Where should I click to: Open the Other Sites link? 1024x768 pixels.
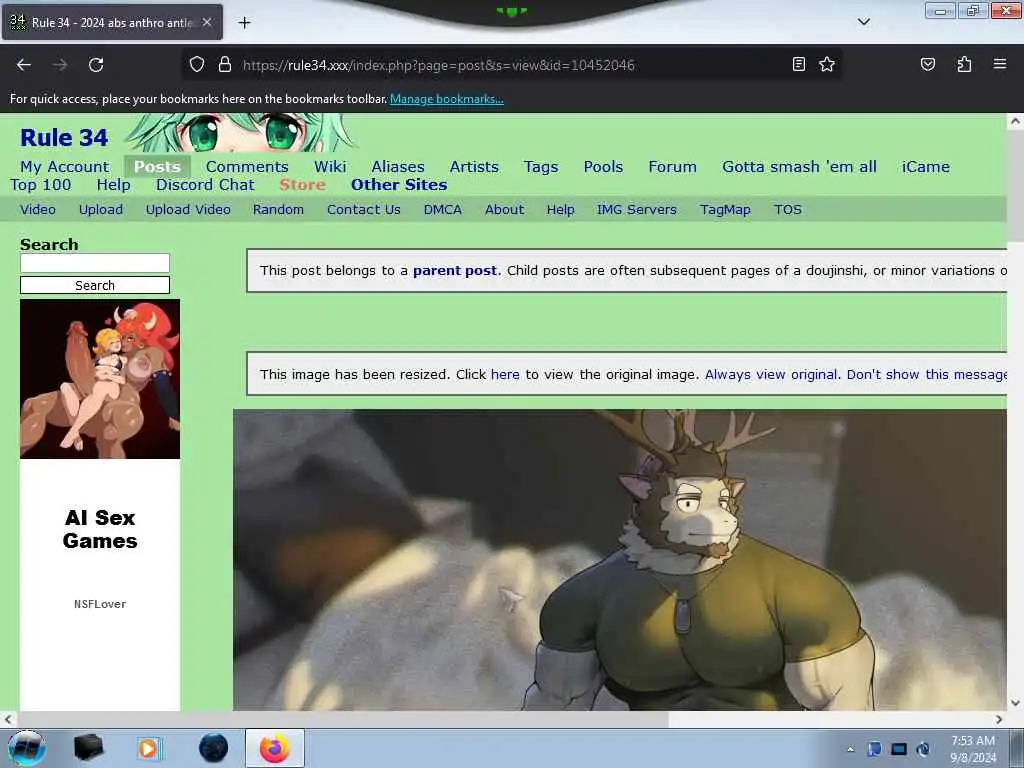click(x=399, y=185)
